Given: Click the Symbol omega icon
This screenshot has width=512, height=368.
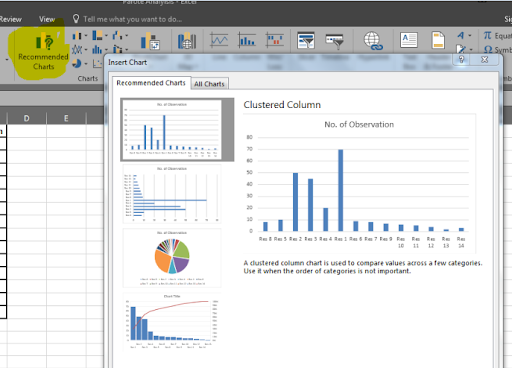Looking at the screenshot, I should 488,50.
